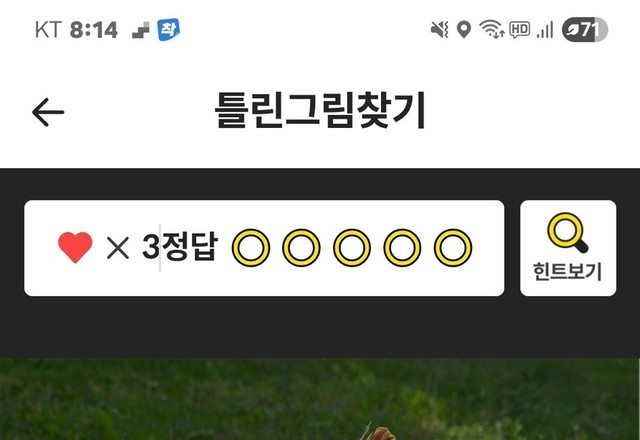
Task: Select the first yellow answer circle
Action: (x=251, y=248)
